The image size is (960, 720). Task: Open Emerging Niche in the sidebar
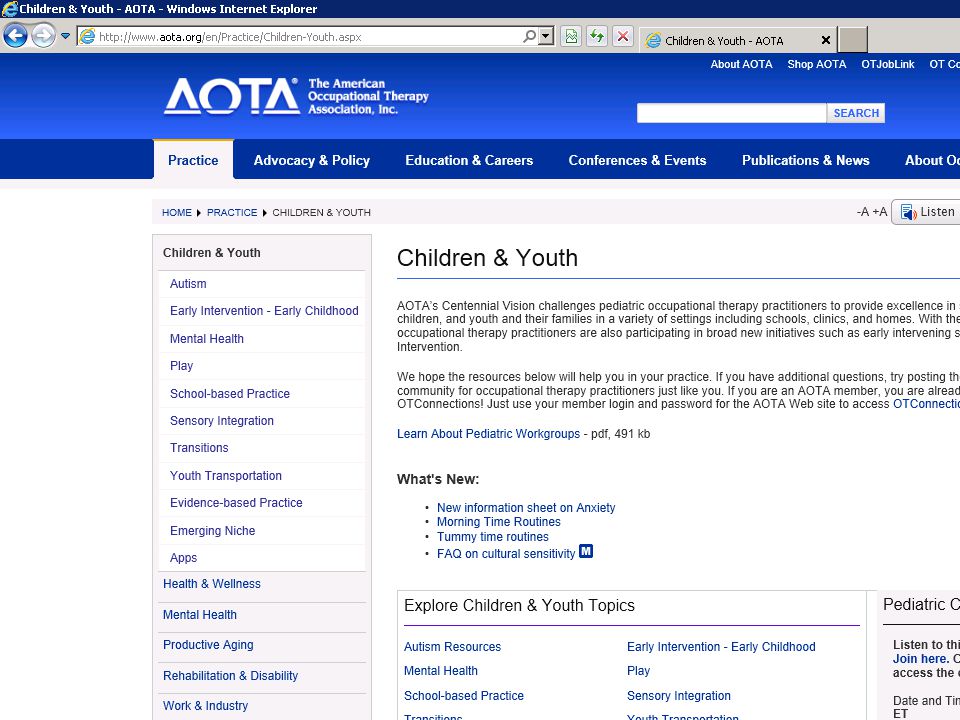coord(212,531)
